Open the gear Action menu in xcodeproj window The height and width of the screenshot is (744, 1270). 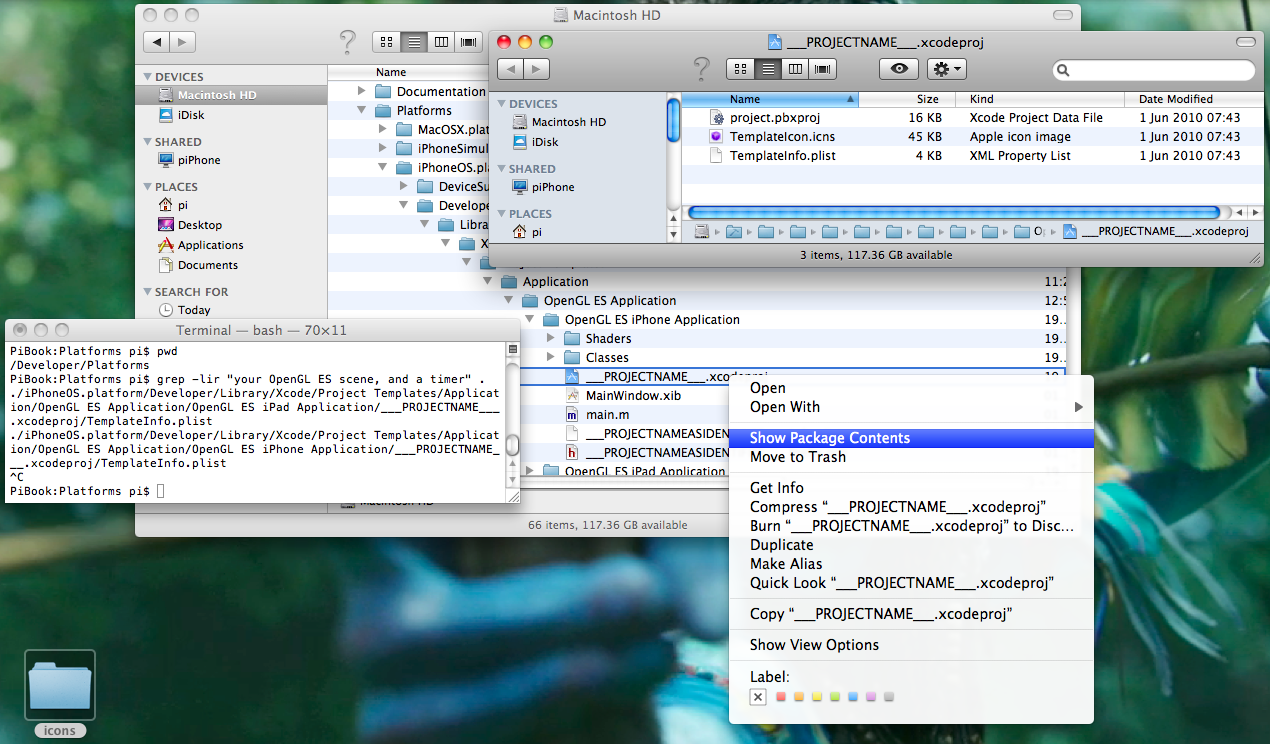coord(947,69)
